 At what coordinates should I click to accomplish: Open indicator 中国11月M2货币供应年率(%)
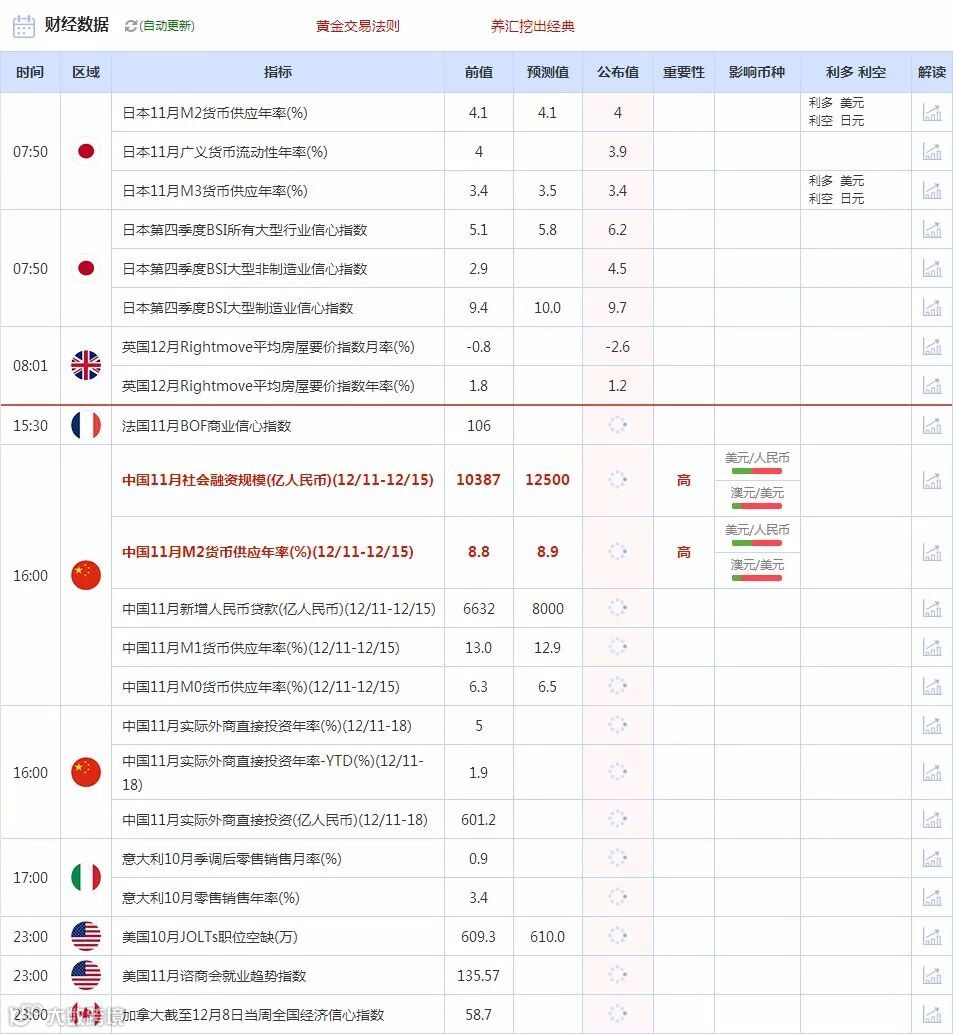point(268,552)
